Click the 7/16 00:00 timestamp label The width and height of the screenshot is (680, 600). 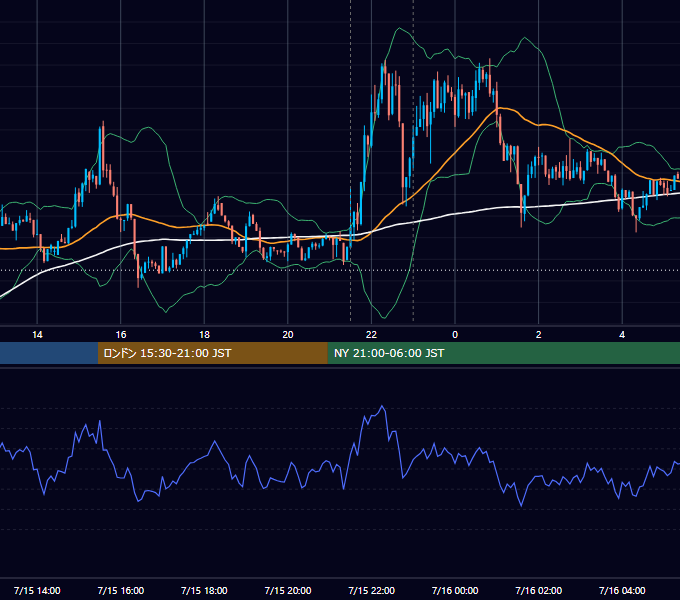pos(455,590)
